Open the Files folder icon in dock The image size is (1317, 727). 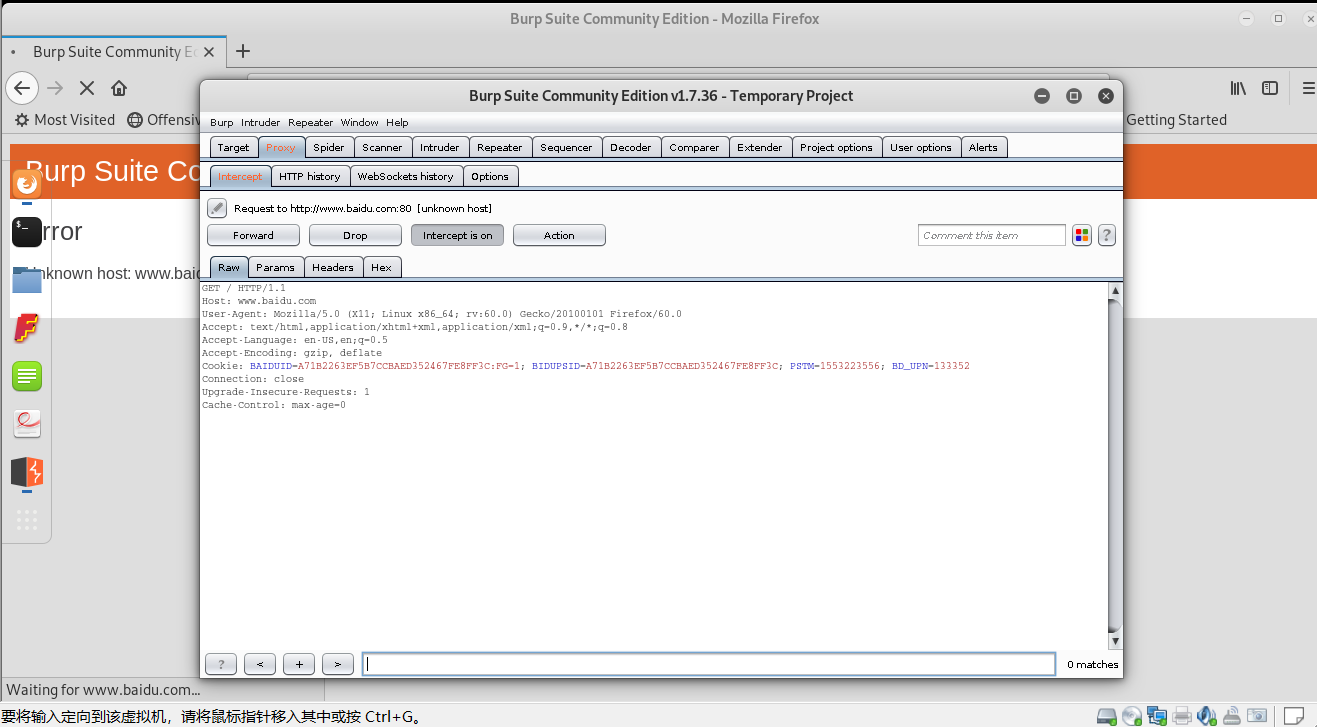tap(27, 279)
